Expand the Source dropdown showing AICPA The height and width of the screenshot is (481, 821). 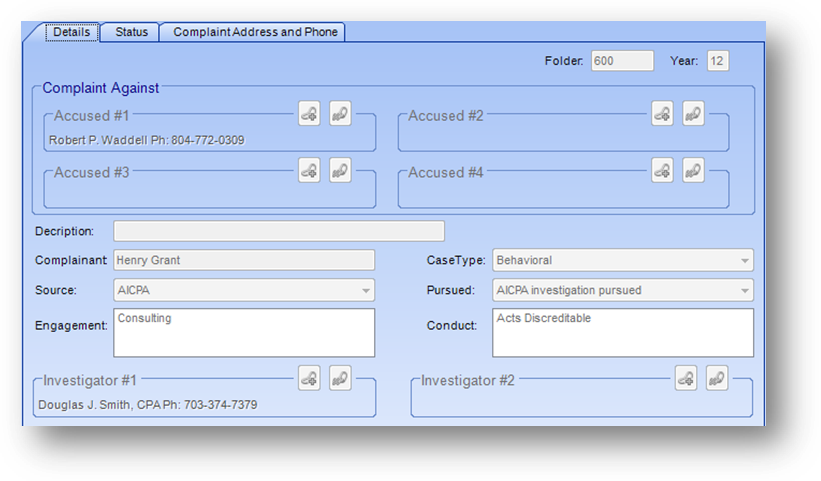244,290
